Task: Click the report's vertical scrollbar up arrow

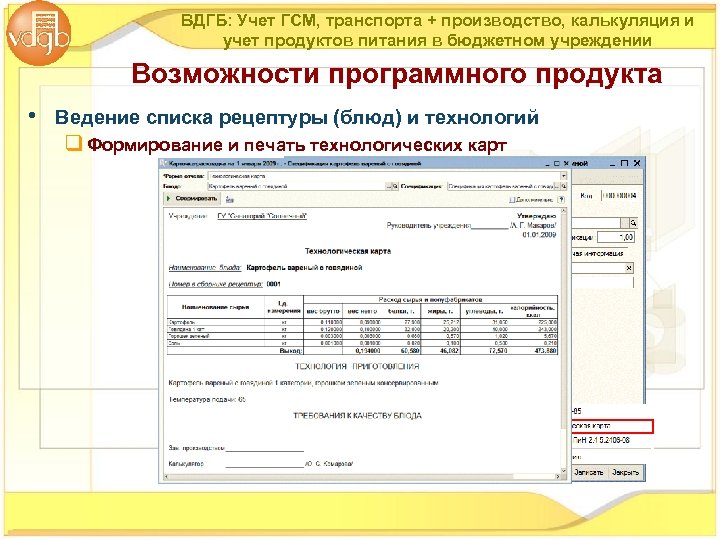Action: 564,211
